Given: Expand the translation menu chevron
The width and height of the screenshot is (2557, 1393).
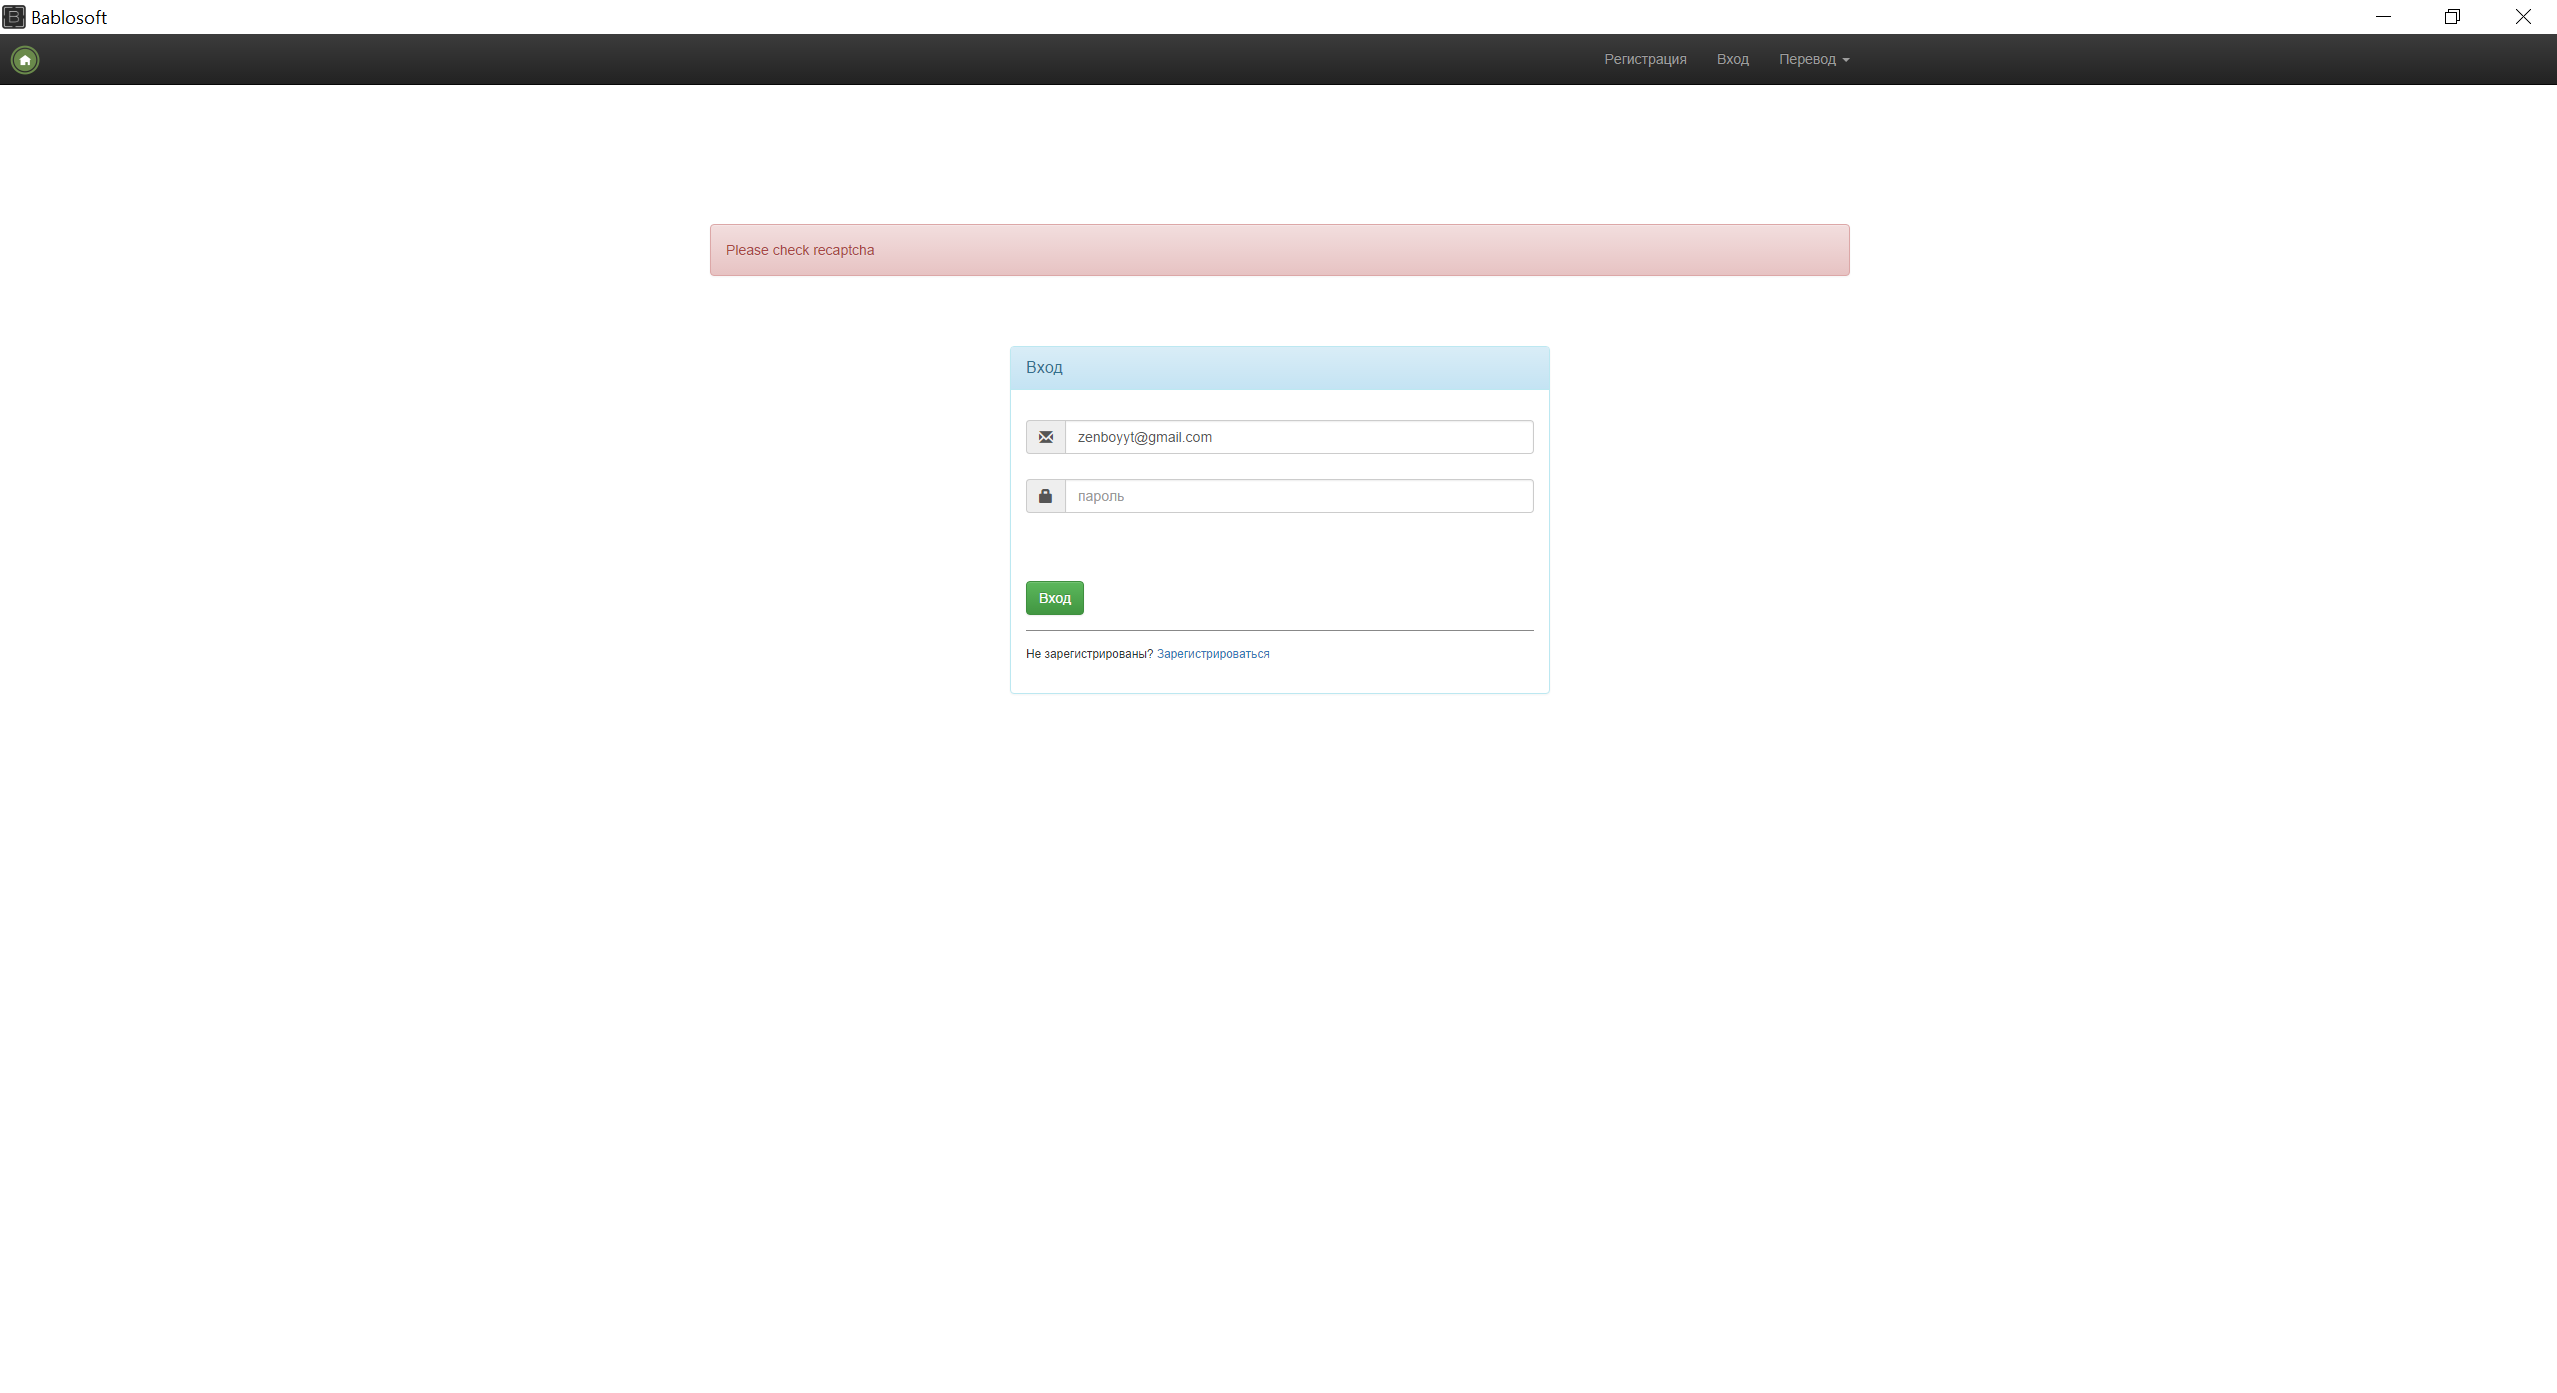Looking at the screenshot, I should tap(1845, 60).
